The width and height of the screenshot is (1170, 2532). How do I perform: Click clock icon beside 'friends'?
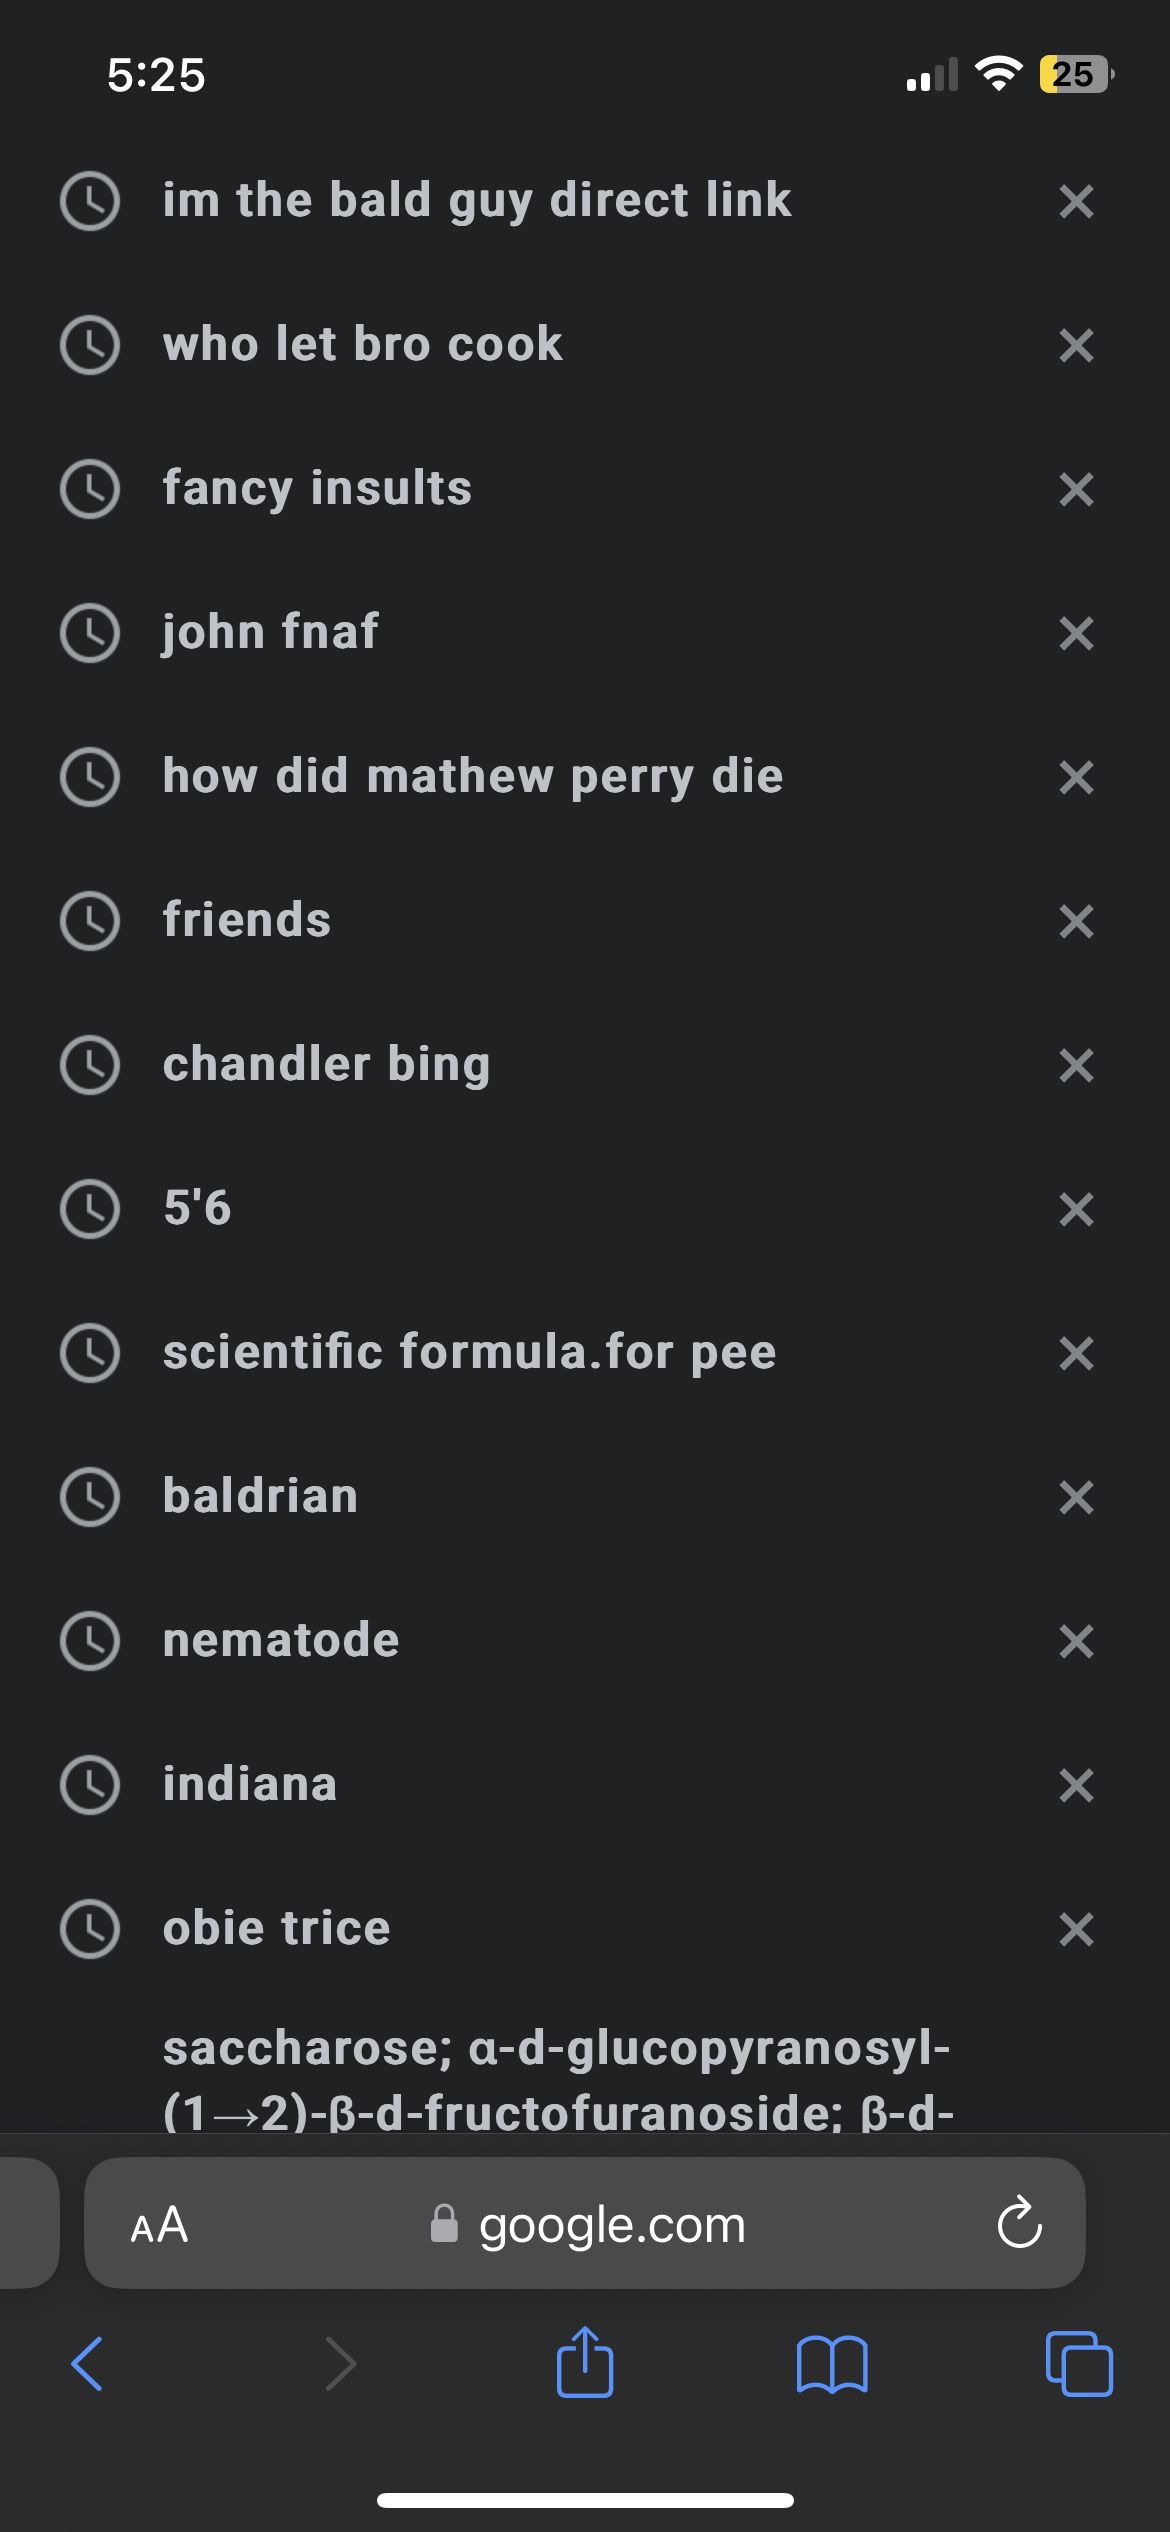pos(90,920)
